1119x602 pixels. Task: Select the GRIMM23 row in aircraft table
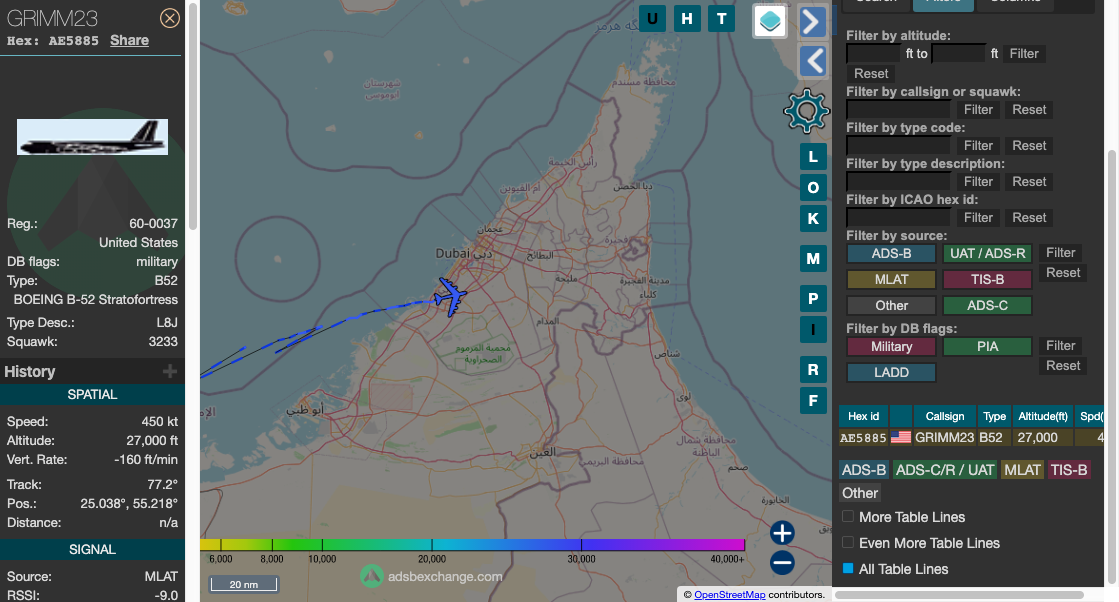pos(971,437)
